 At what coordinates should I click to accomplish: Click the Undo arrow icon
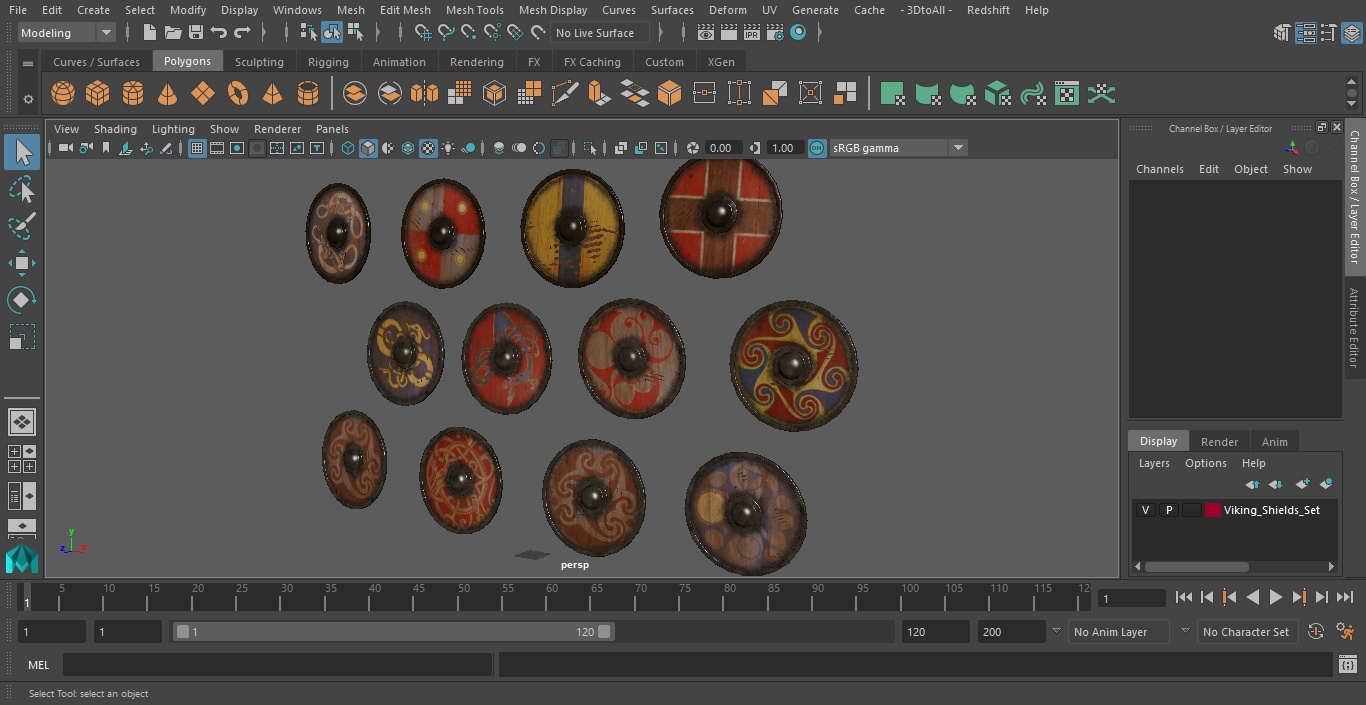219,33
